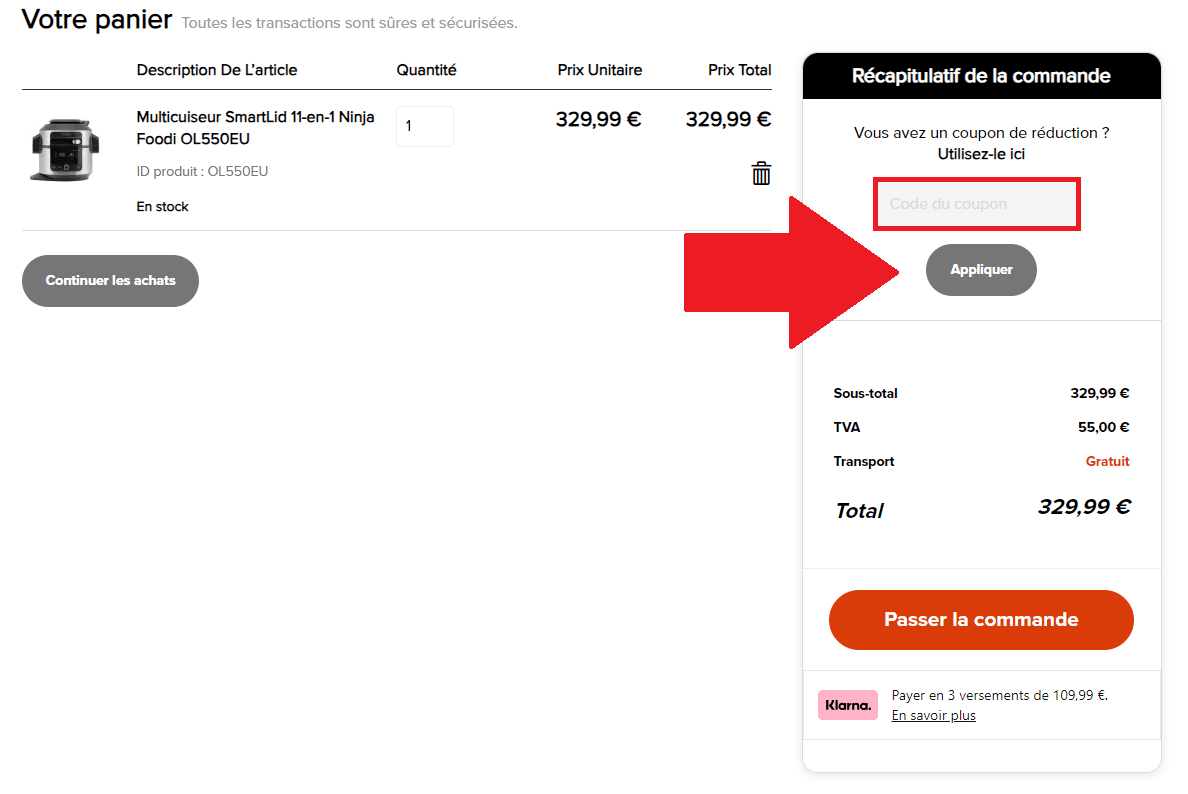Open Multicuiseur SmartLid 11-en-1 Ninja Foodi title
Image resolution: width=1188 pixels, height=794 pixels.
pyautogui.click(x=255, y=128)
